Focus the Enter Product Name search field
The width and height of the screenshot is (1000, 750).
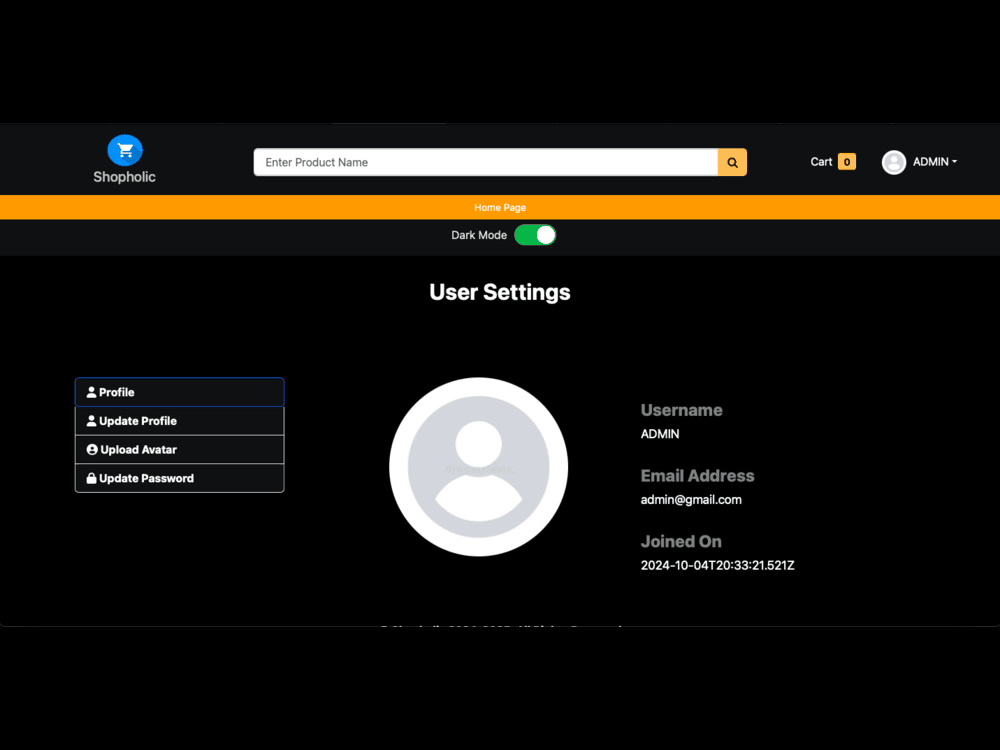pos(485,162)
